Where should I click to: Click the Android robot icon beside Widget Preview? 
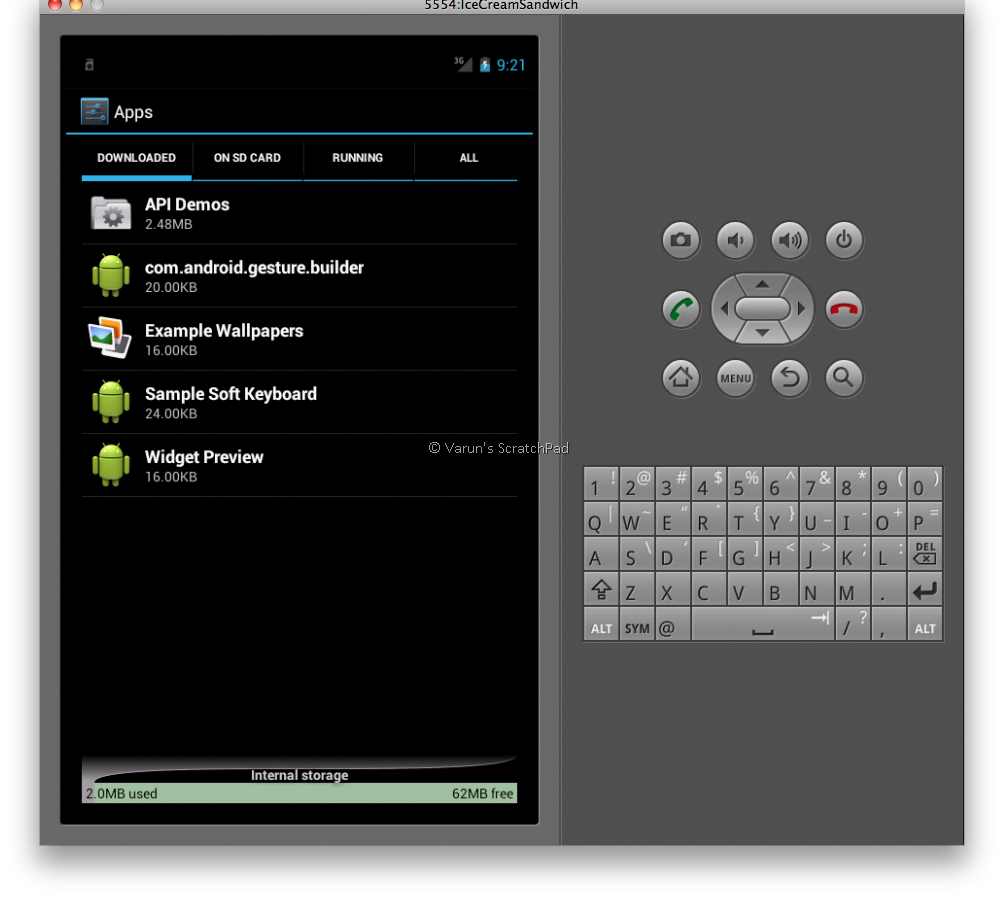tap(111, 465)
